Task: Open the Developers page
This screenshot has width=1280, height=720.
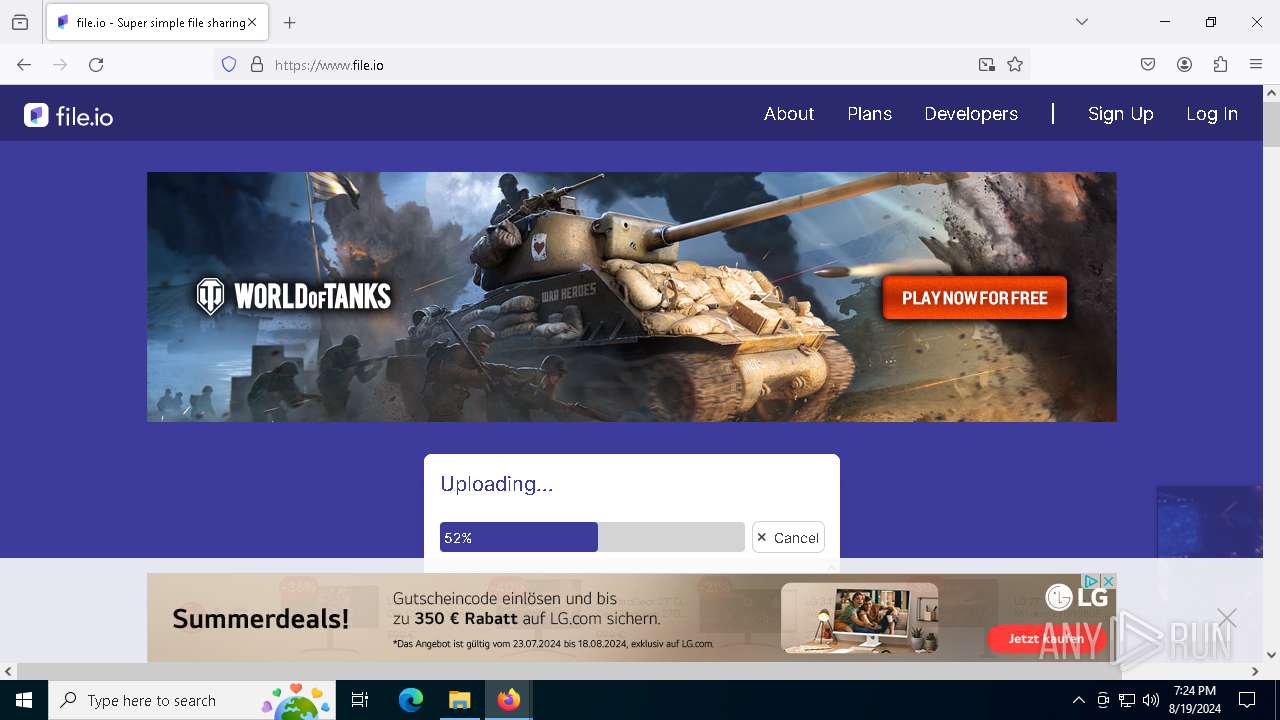Action: 971,114
